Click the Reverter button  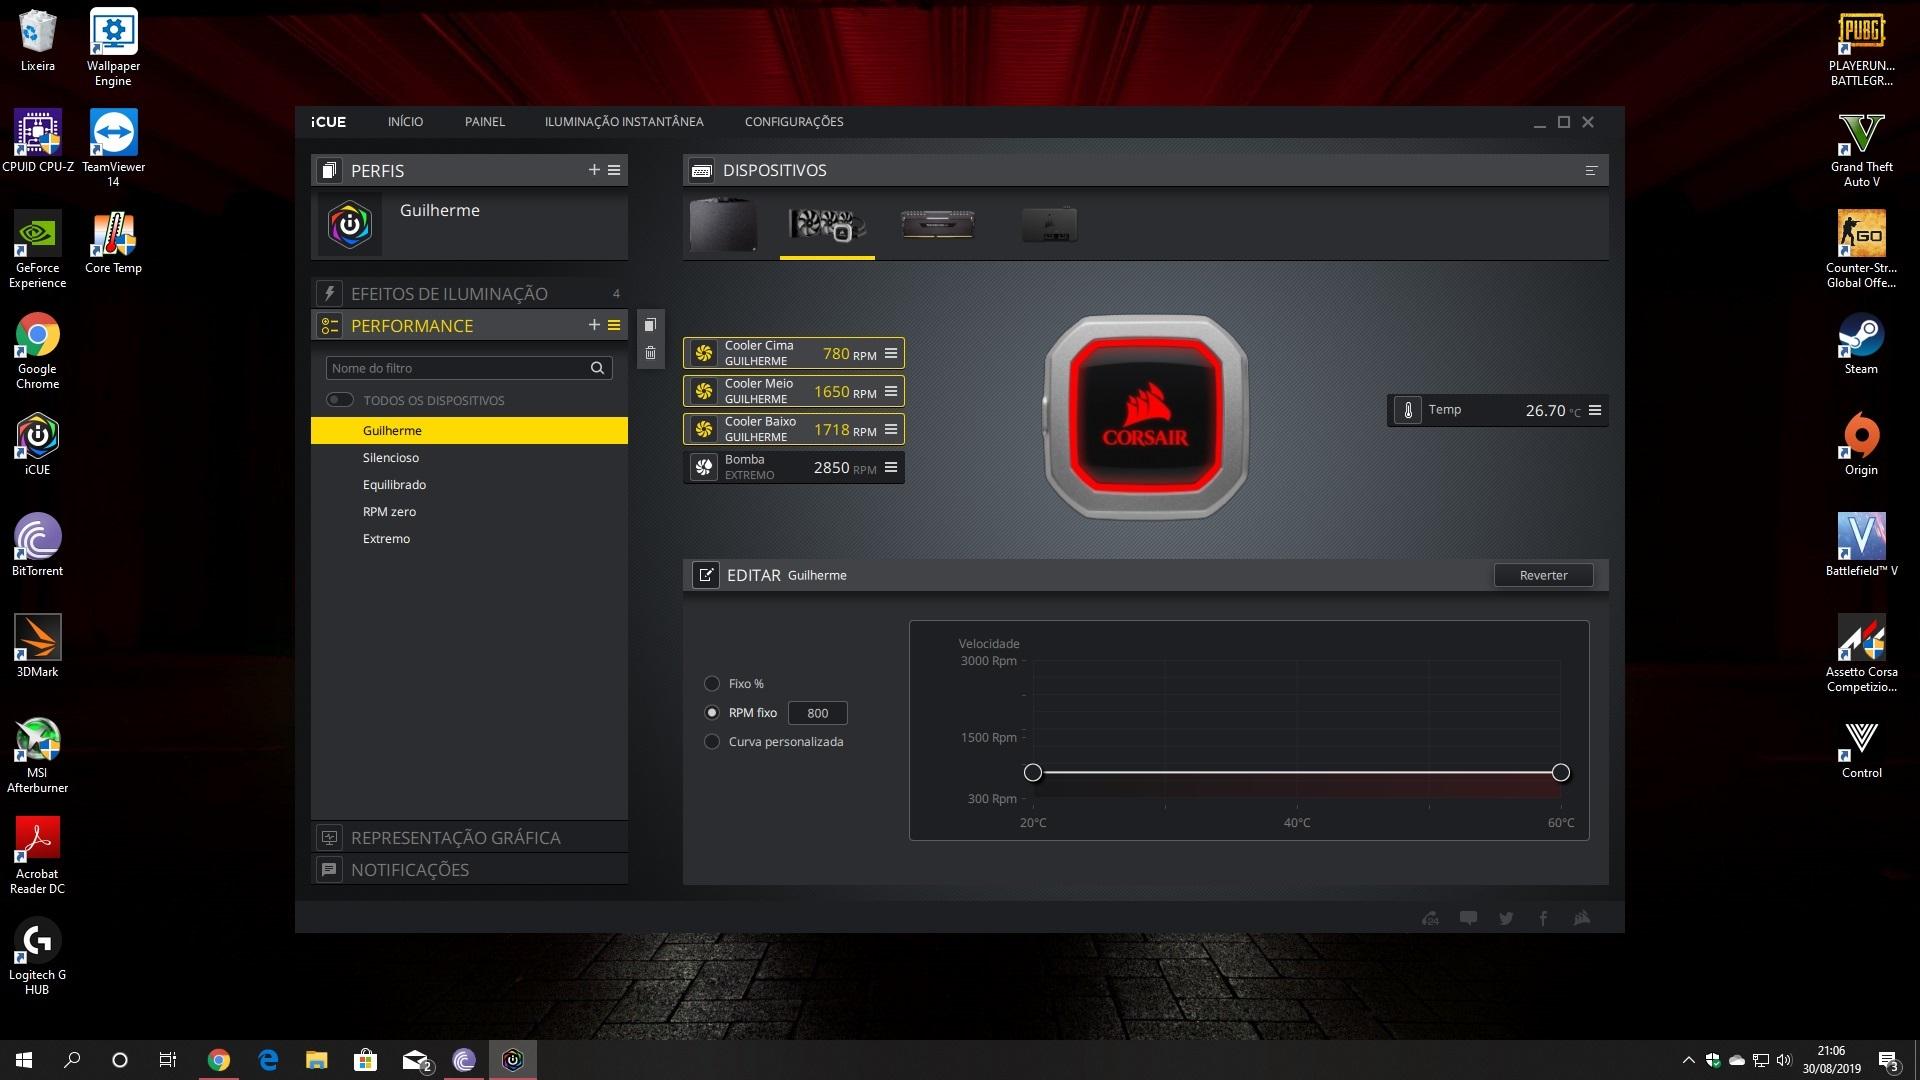[x=1543, y=575]
